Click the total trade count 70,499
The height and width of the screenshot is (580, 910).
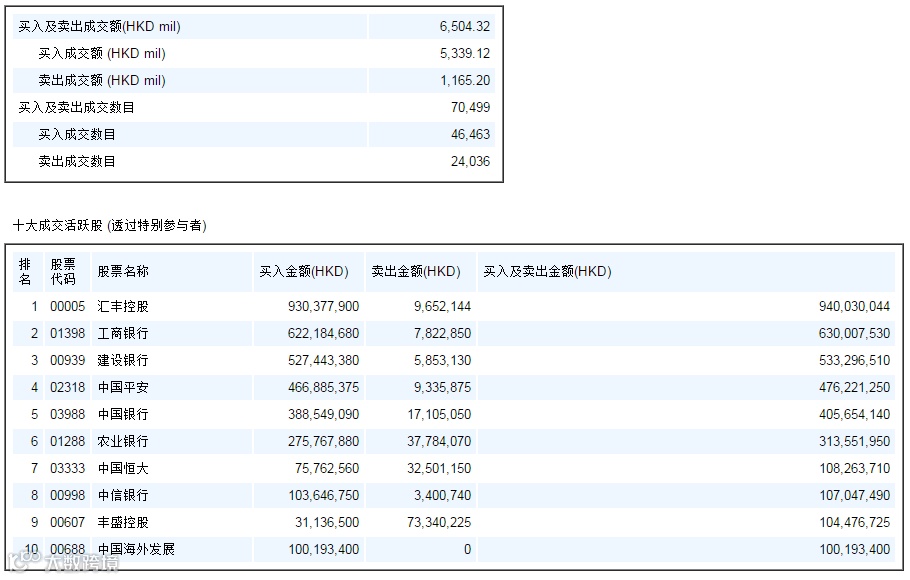[470, 107]
